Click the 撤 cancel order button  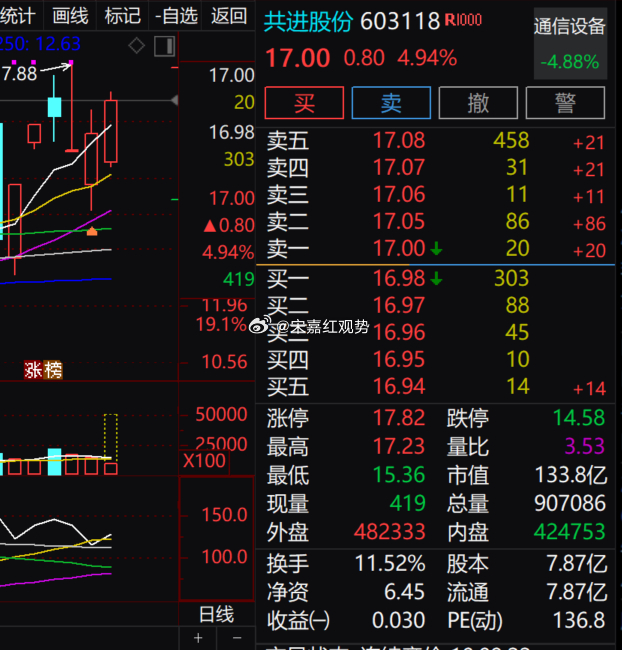pos(478,103)
